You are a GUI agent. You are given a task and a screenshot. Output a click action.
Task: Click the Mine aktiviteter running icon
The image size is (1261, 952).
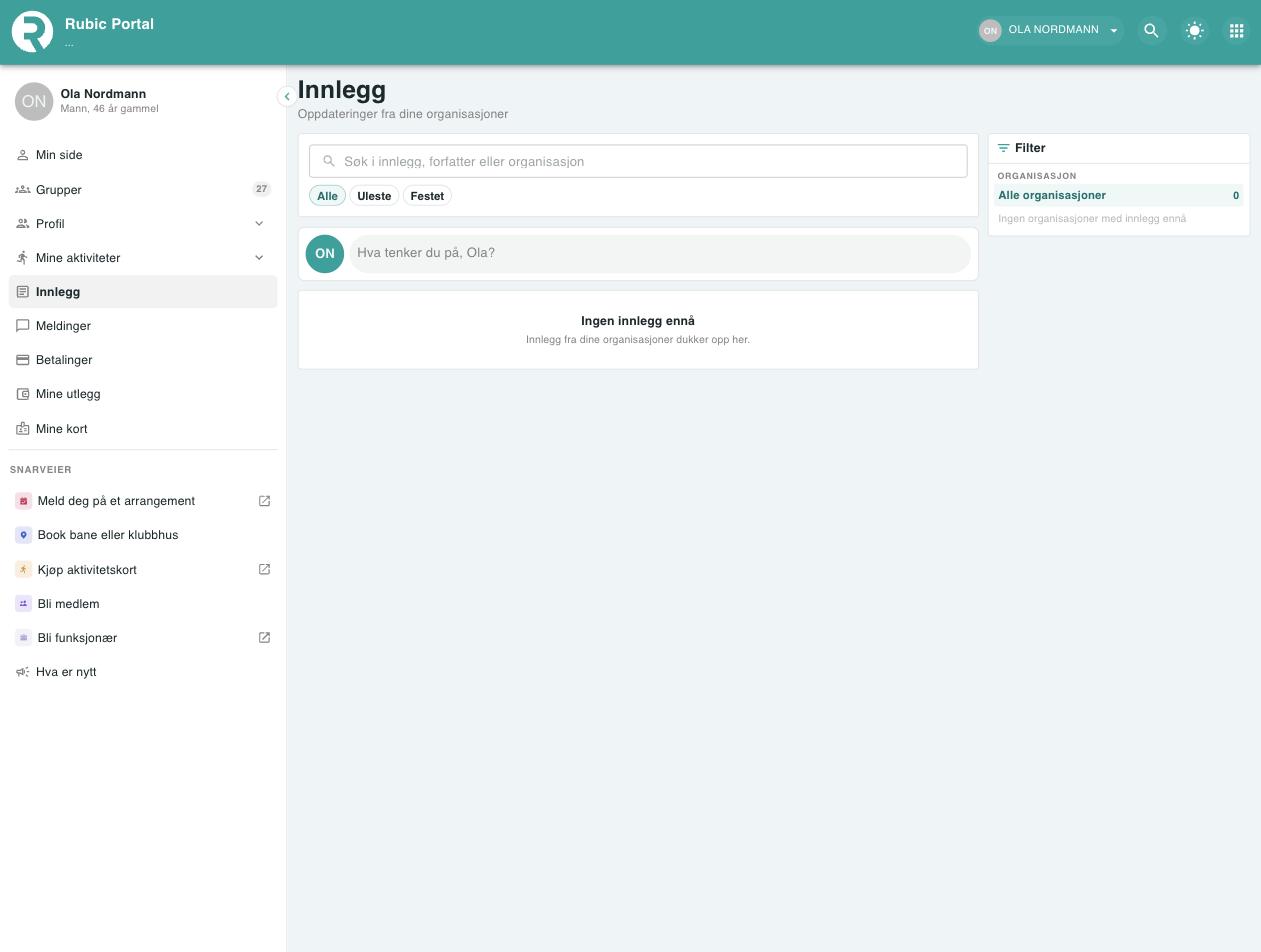tap(23, 257)
